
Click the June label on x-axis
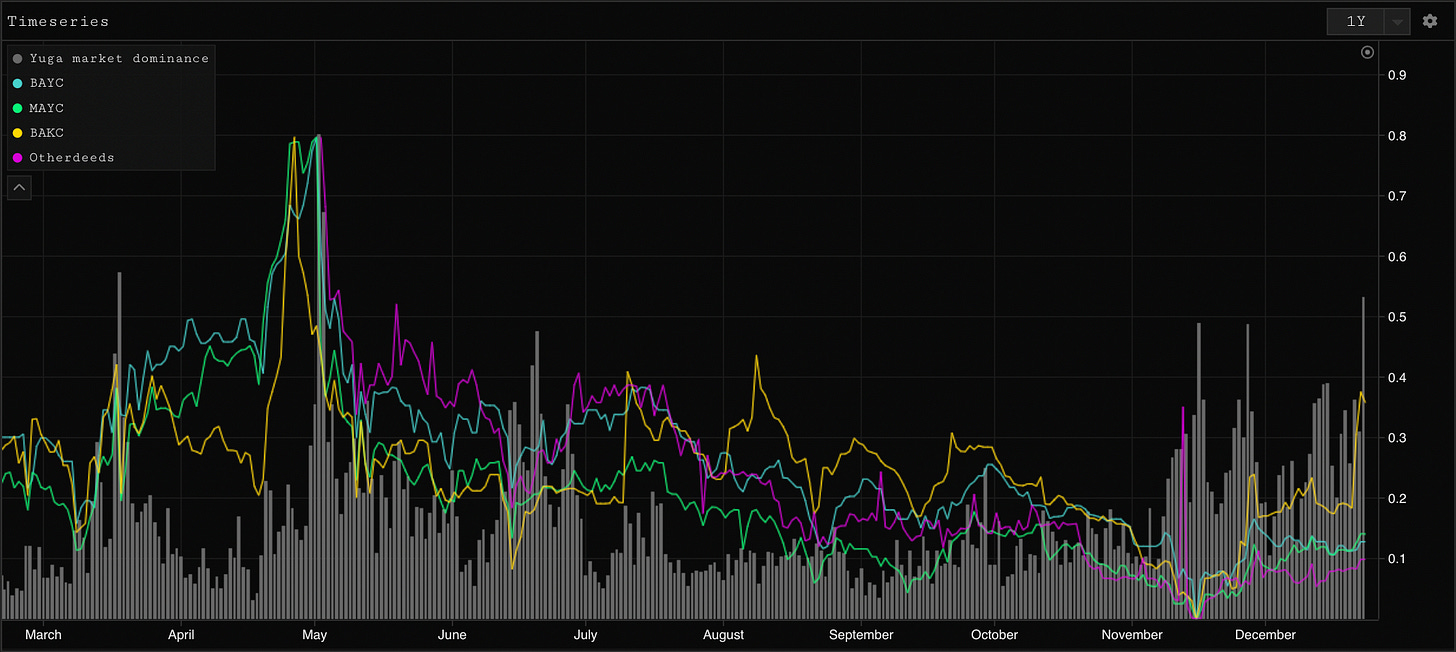452,635
